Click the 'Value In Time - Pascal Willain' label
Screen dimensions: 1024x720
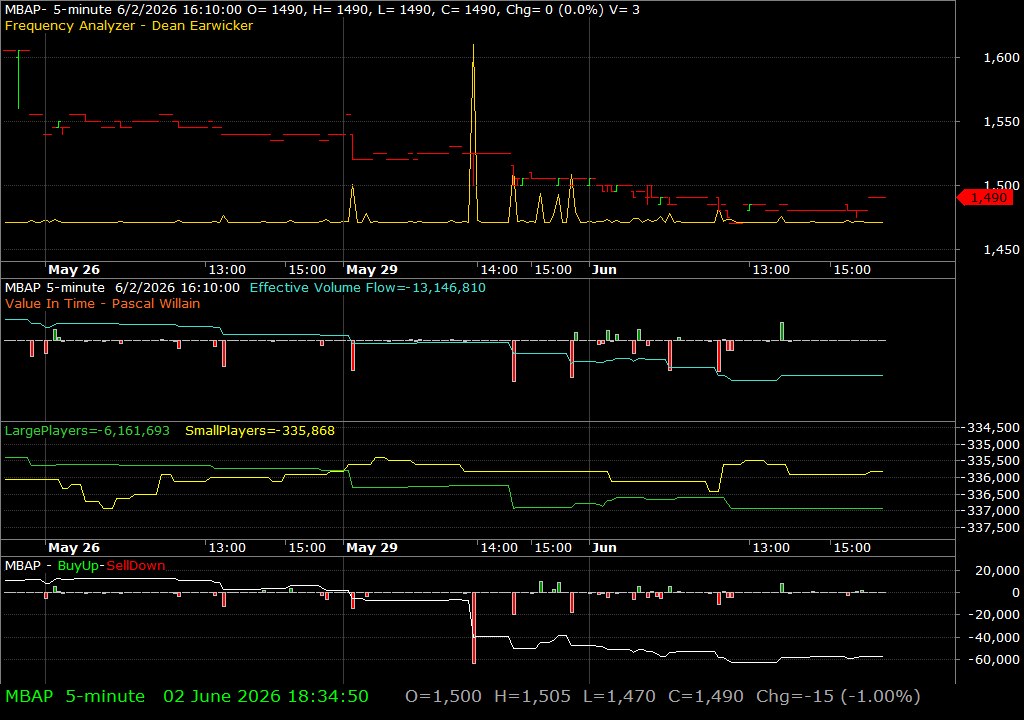[103, 303]
